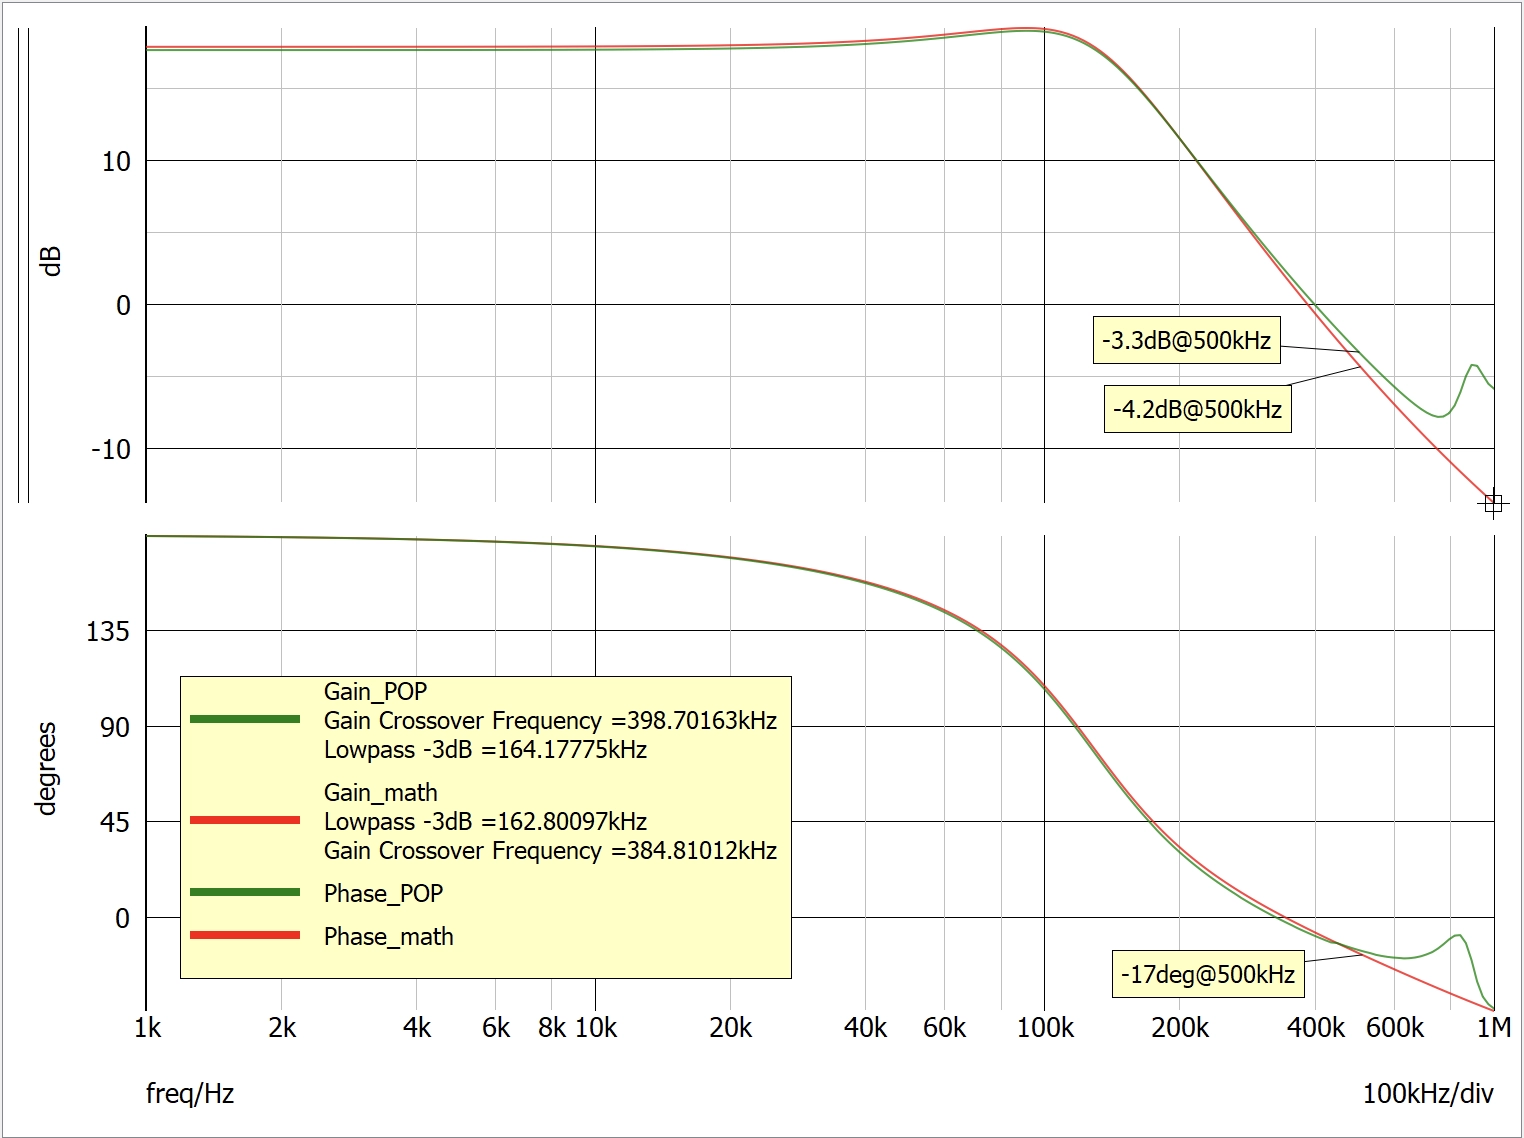This screenshot has width=1524, height=1138.
Task: Click the Phase_math legend text label
Action: (388, 936)
